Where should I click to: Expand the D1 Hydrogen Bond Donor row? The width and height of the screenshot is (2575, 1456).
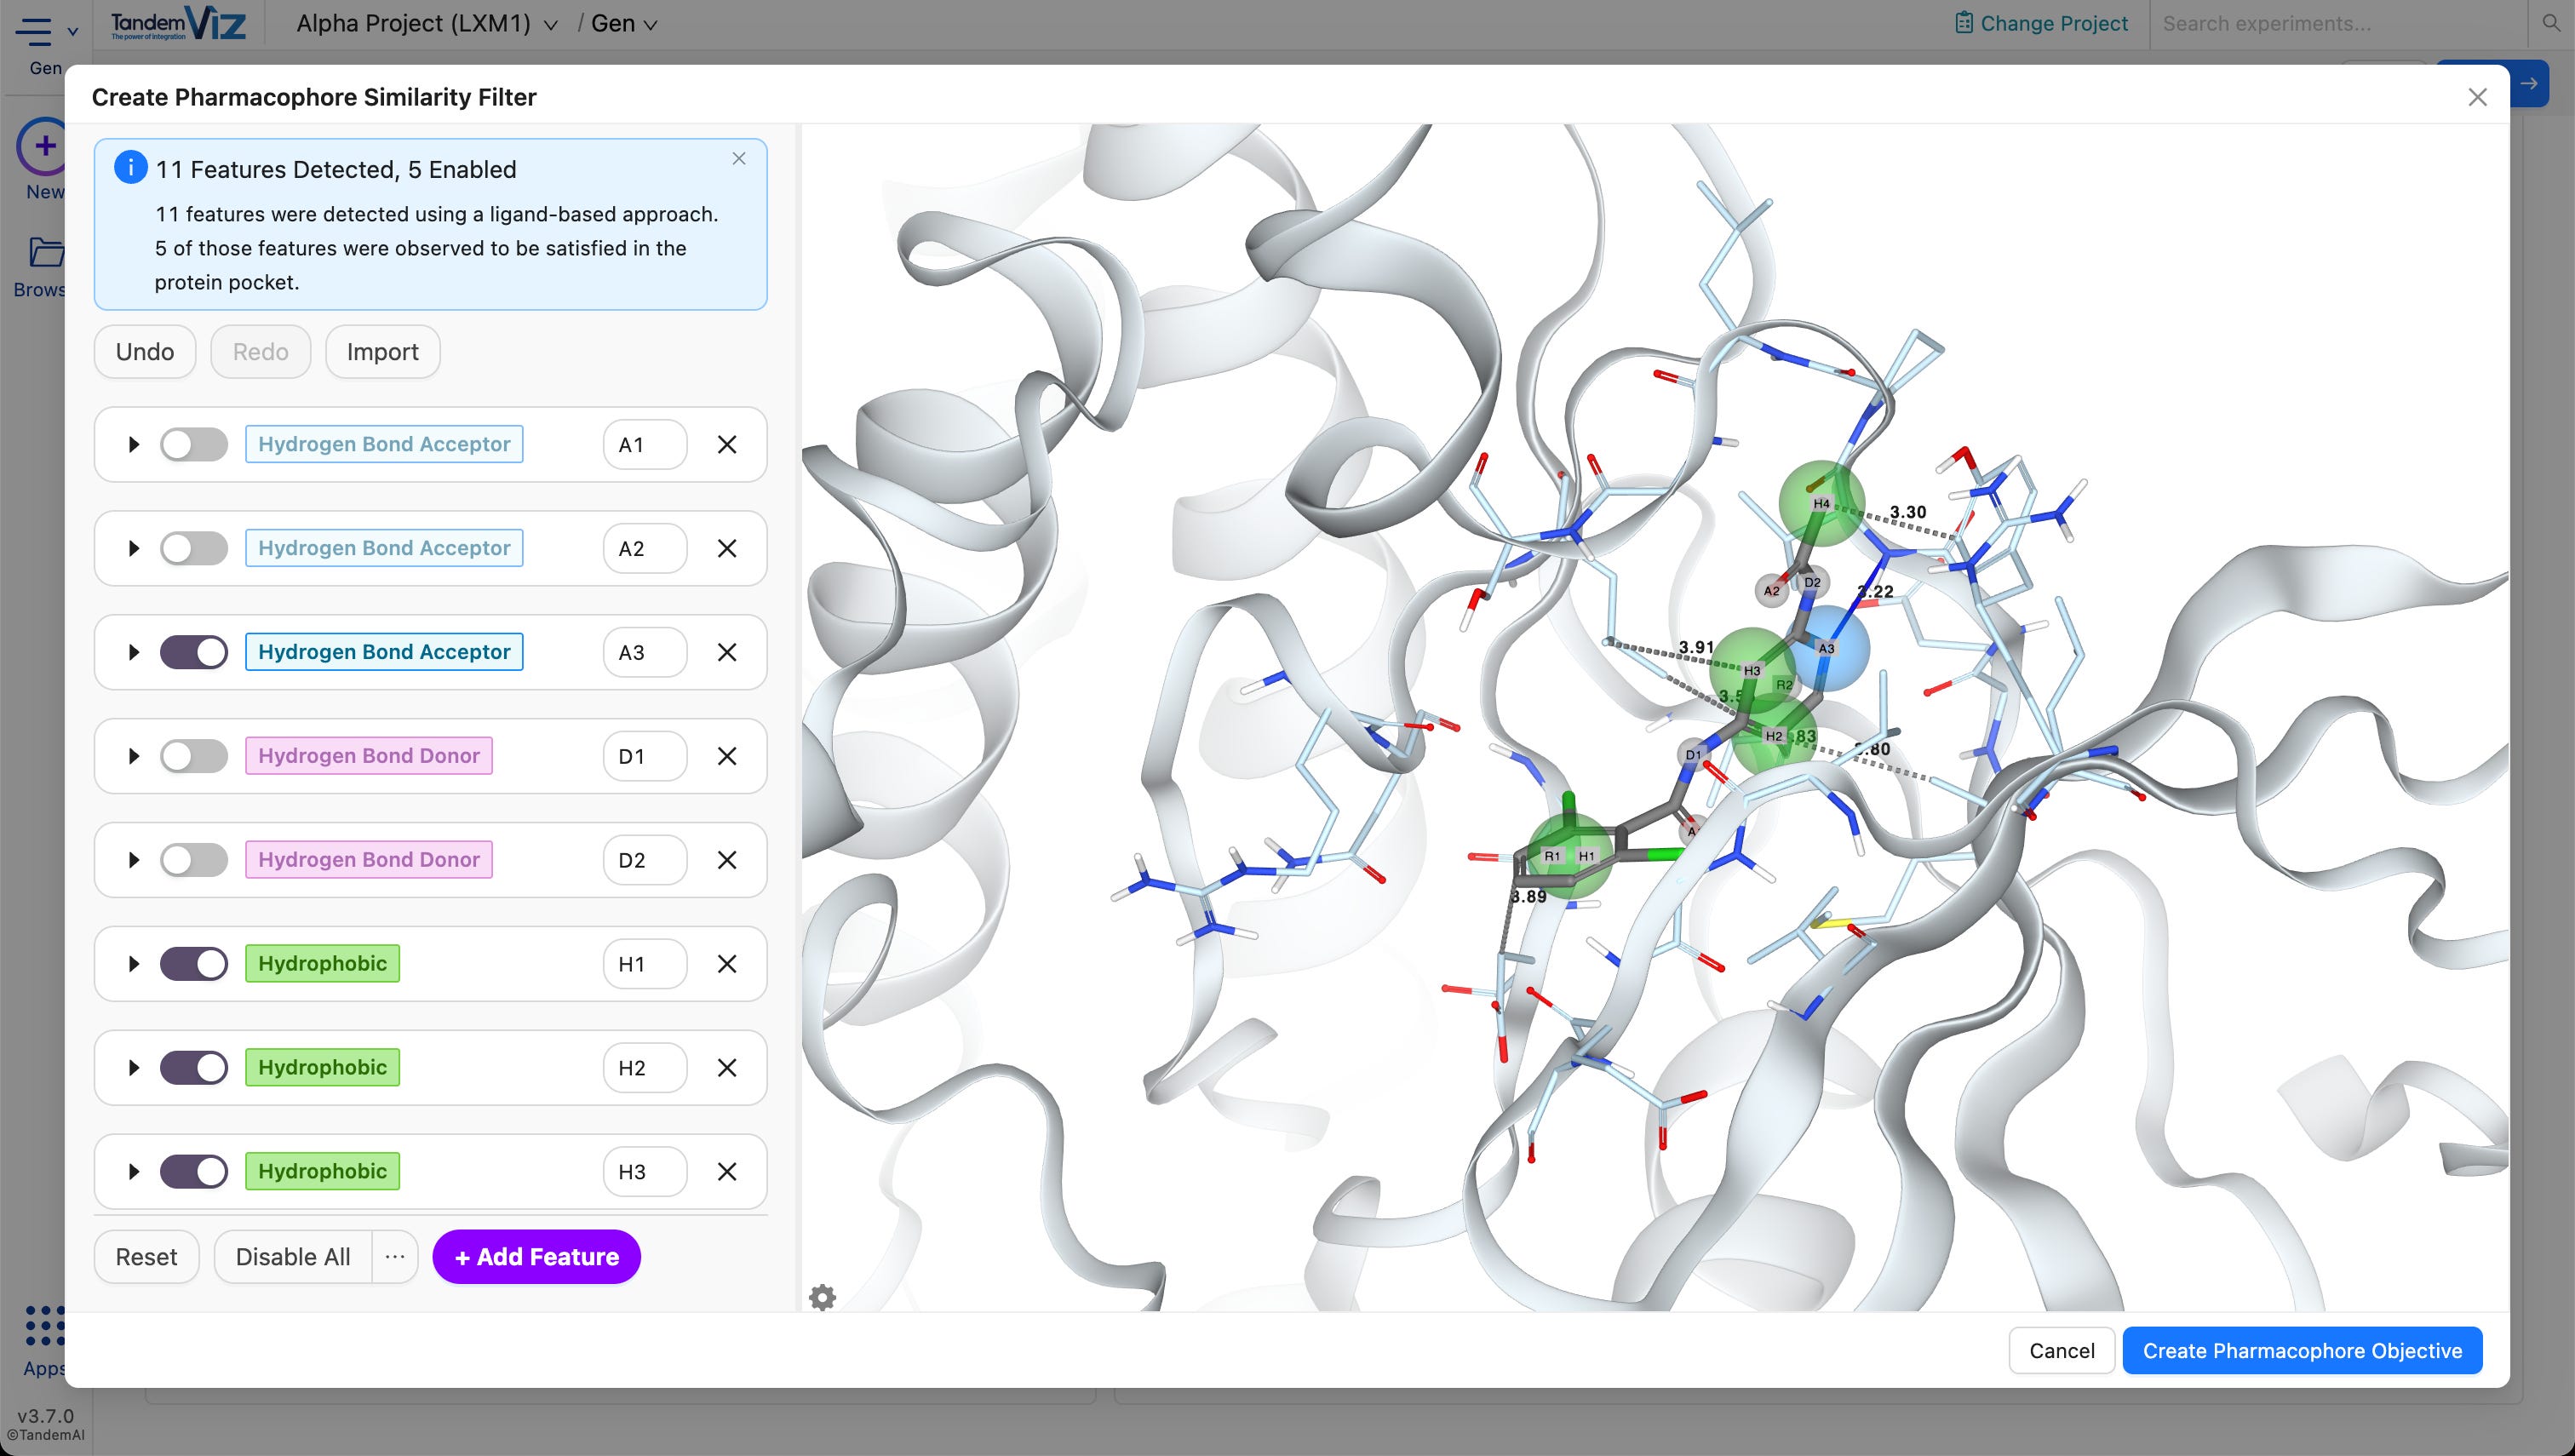pos(133,756)
